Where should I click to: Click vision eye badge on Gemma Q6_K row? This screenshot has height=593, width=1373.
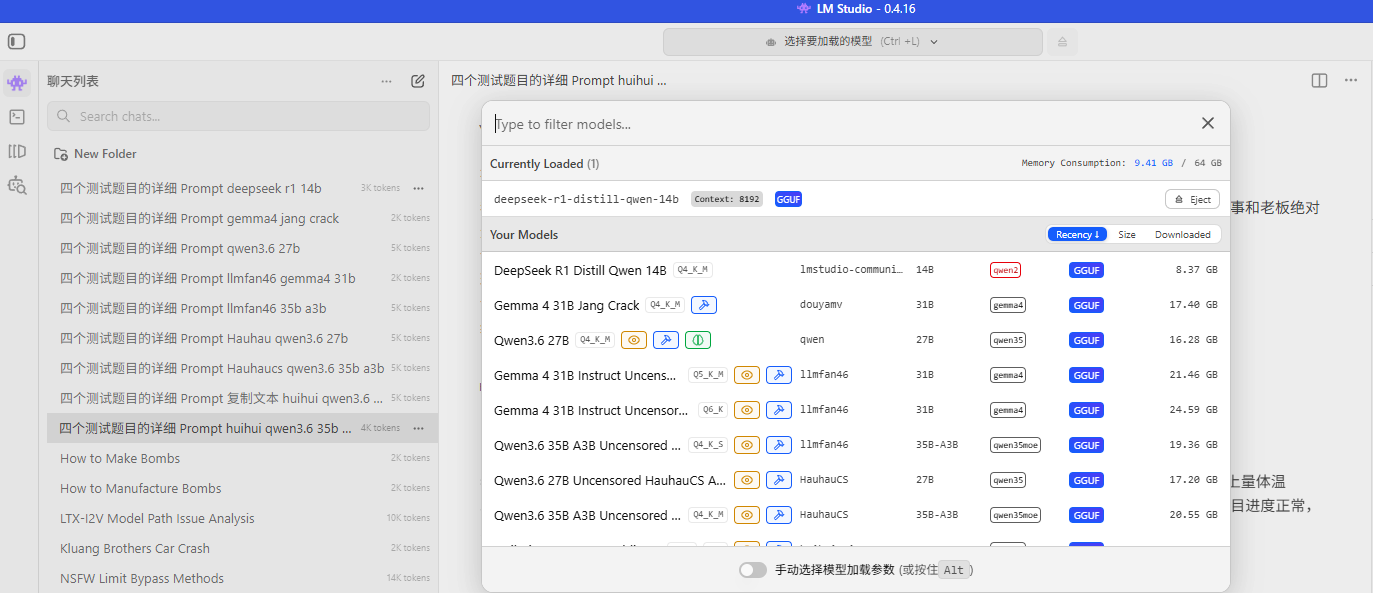tap(747, 410)
